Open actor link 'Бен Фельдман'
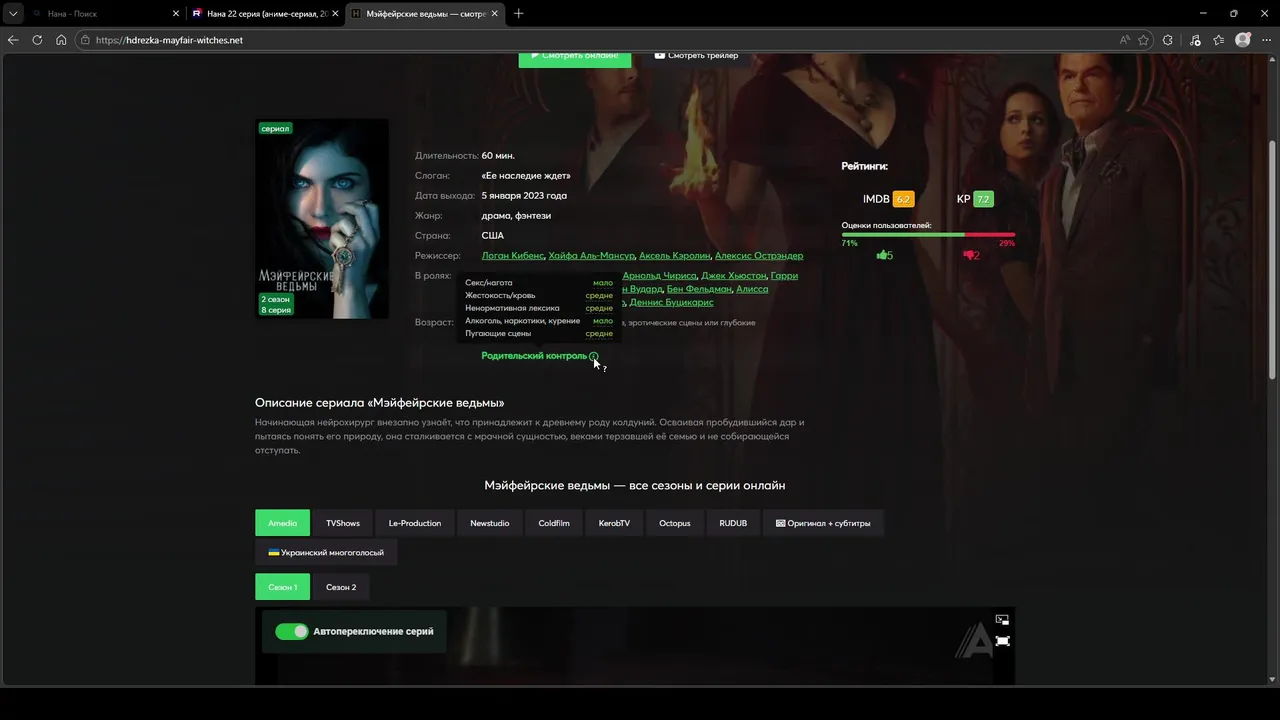This screenshot has height=720, width=1280. [699, 289]
